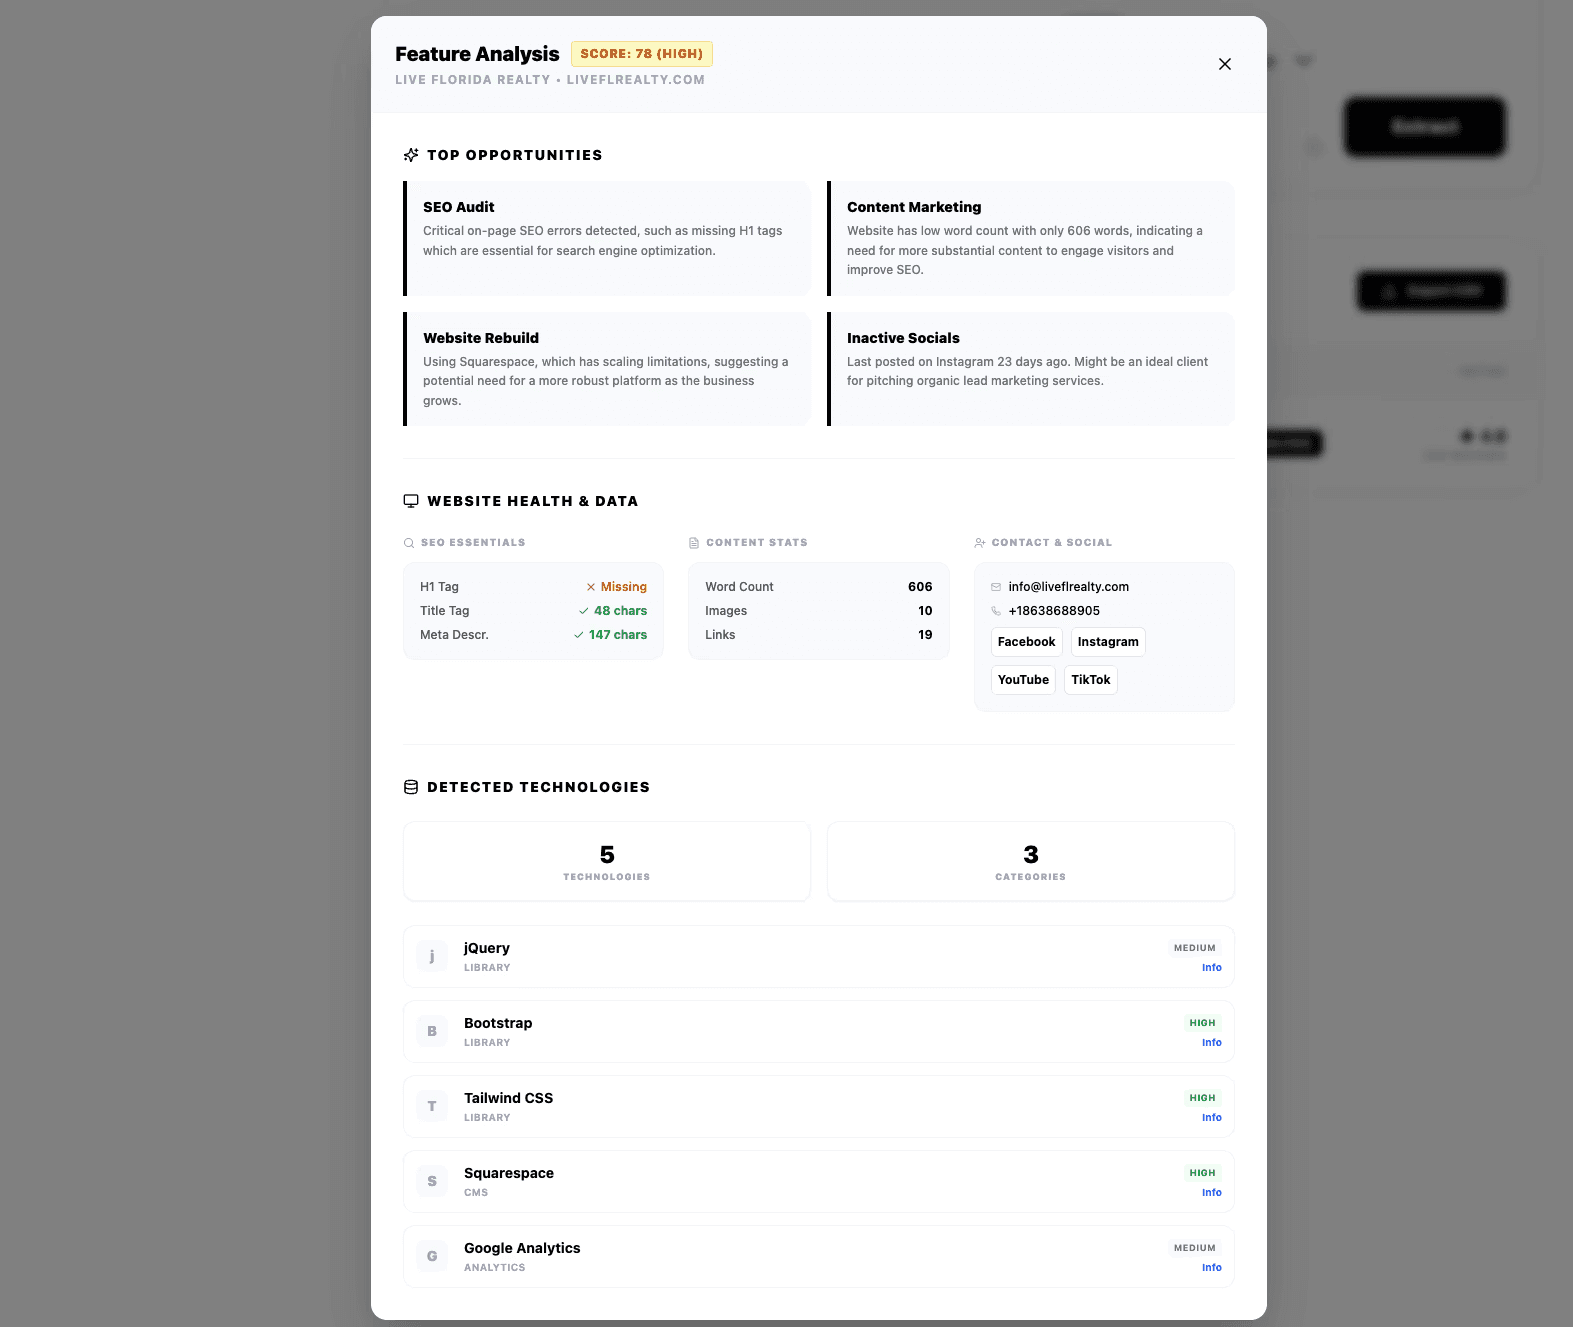Click second black button in background page
The height and width of the screenshot is (1327, 1573).
pos(1431,291)
